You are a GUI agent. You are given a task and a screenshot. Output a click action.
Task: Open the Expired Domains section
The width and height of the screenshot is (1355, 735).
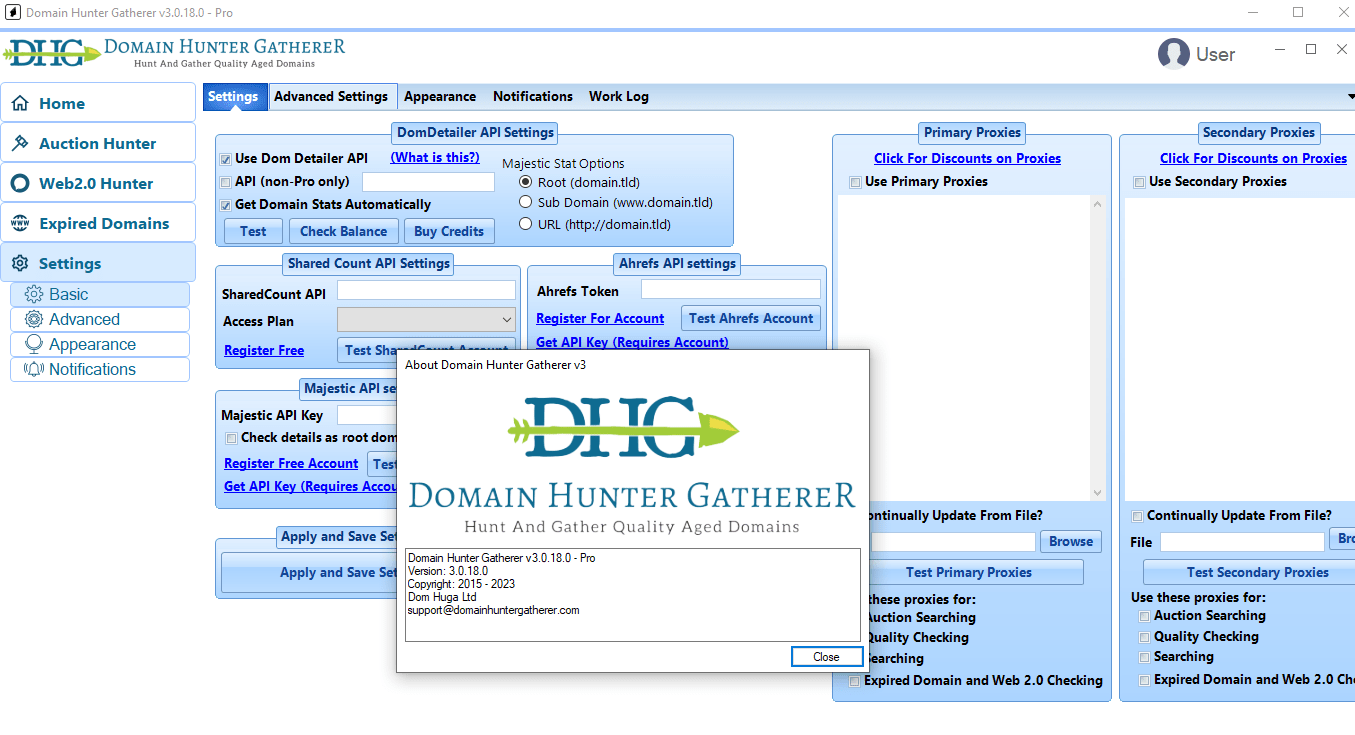pyautogui.click(x=98, y=223)
